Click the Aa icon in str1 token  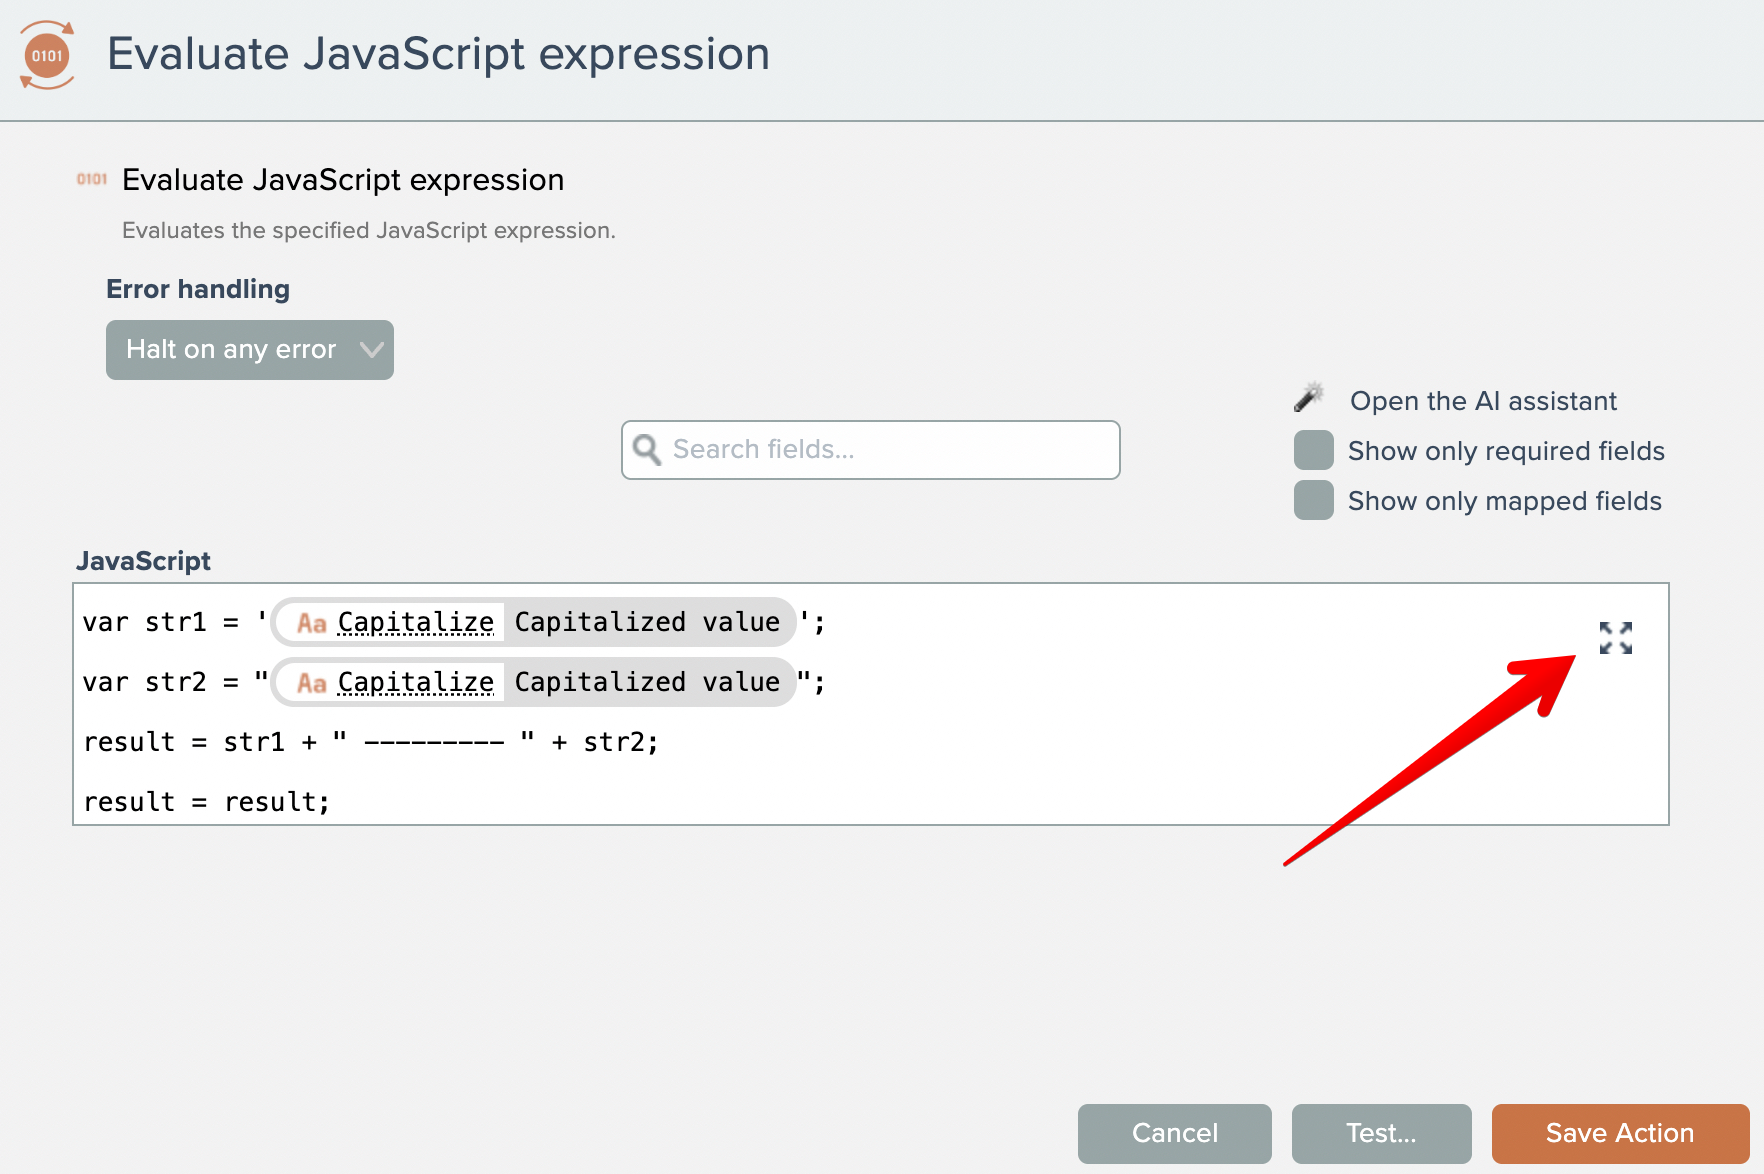(x=312, y=623)
